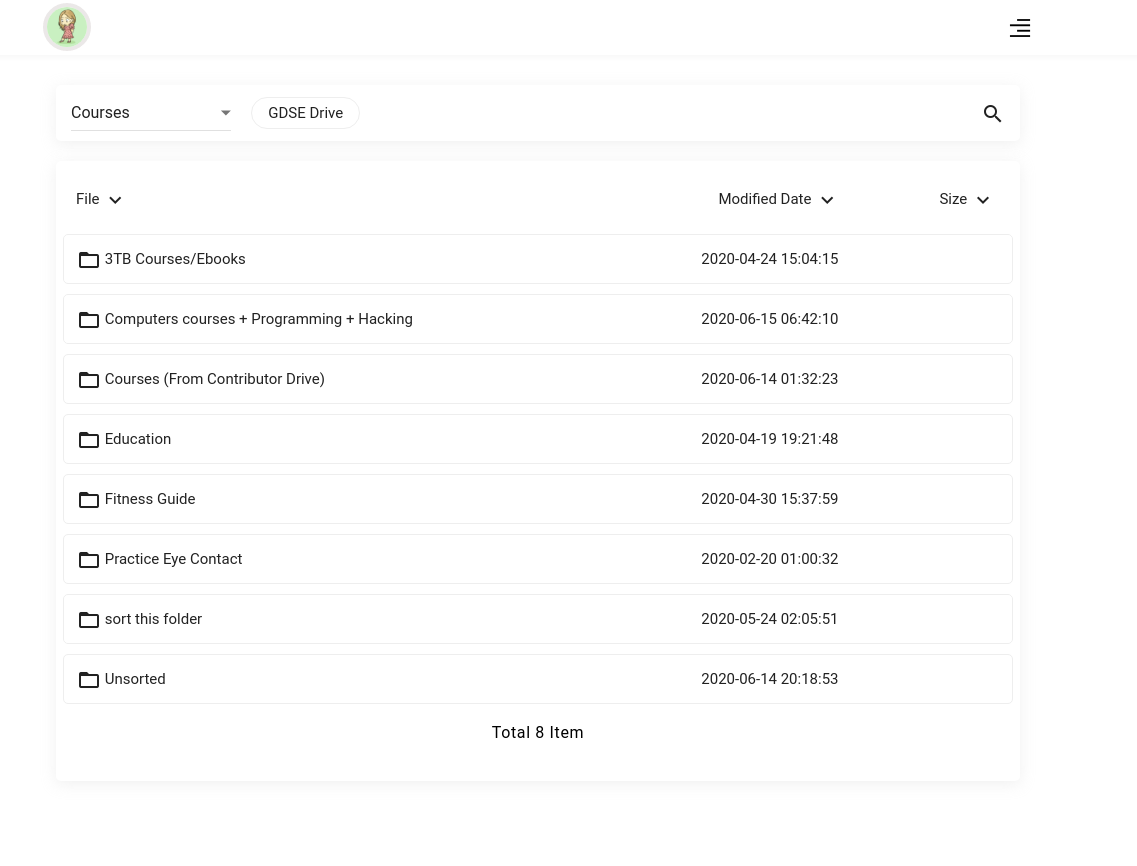
Task: Open the Courses drive dropdown
Action: (x=151, y=113)
